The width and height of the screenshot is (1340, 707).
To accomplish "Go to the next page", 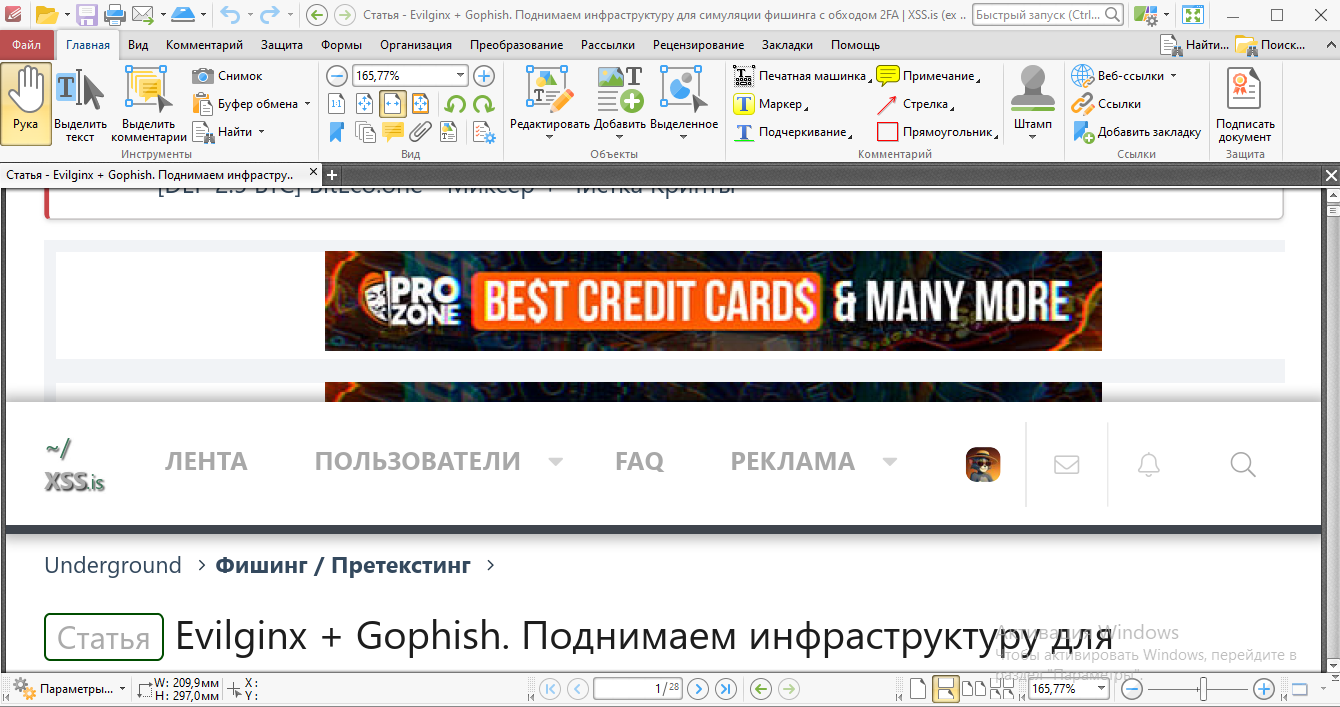I will [x=698, y=689].
